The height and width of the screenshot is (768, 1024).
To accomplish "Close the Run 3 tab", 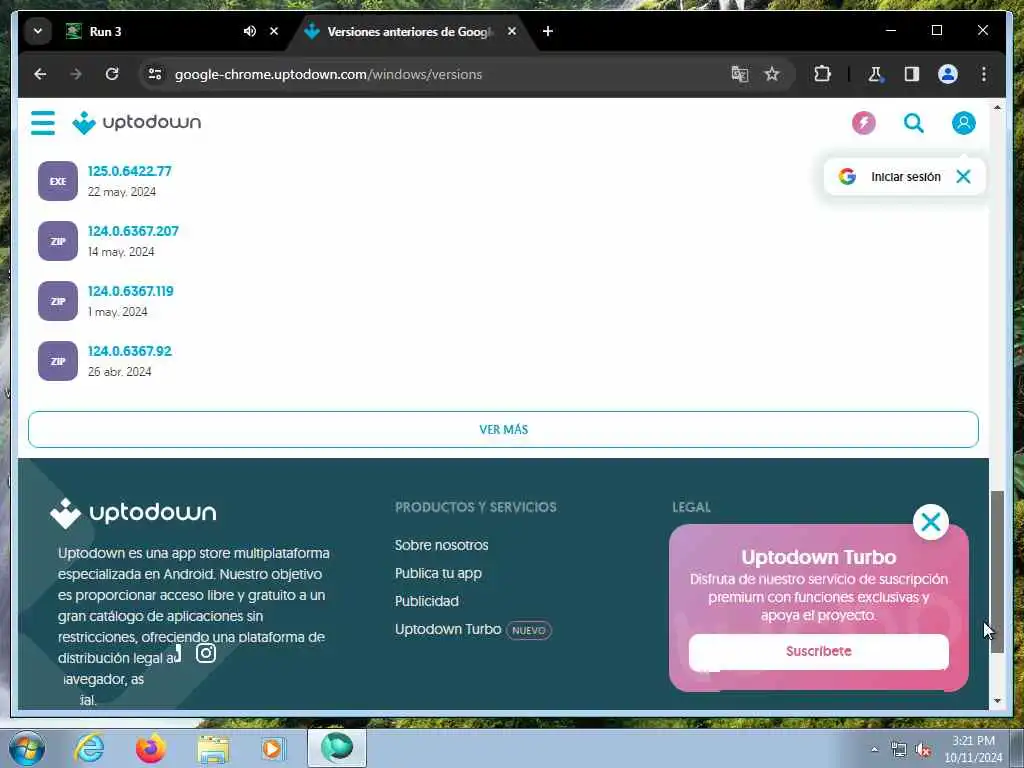I will (x=274, y=31).
